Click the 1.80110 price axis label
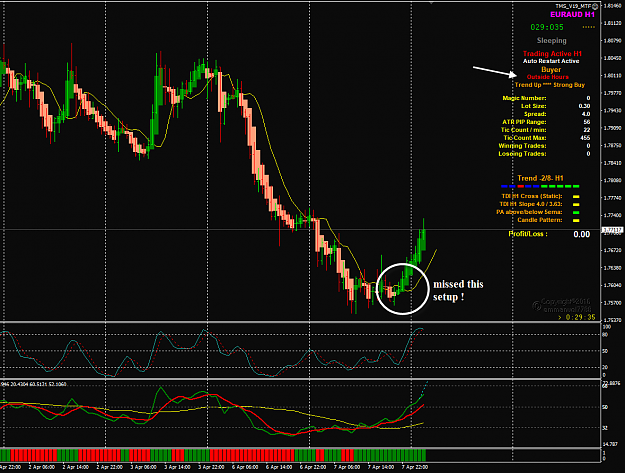625x473 pixels. tap(613, 75)
